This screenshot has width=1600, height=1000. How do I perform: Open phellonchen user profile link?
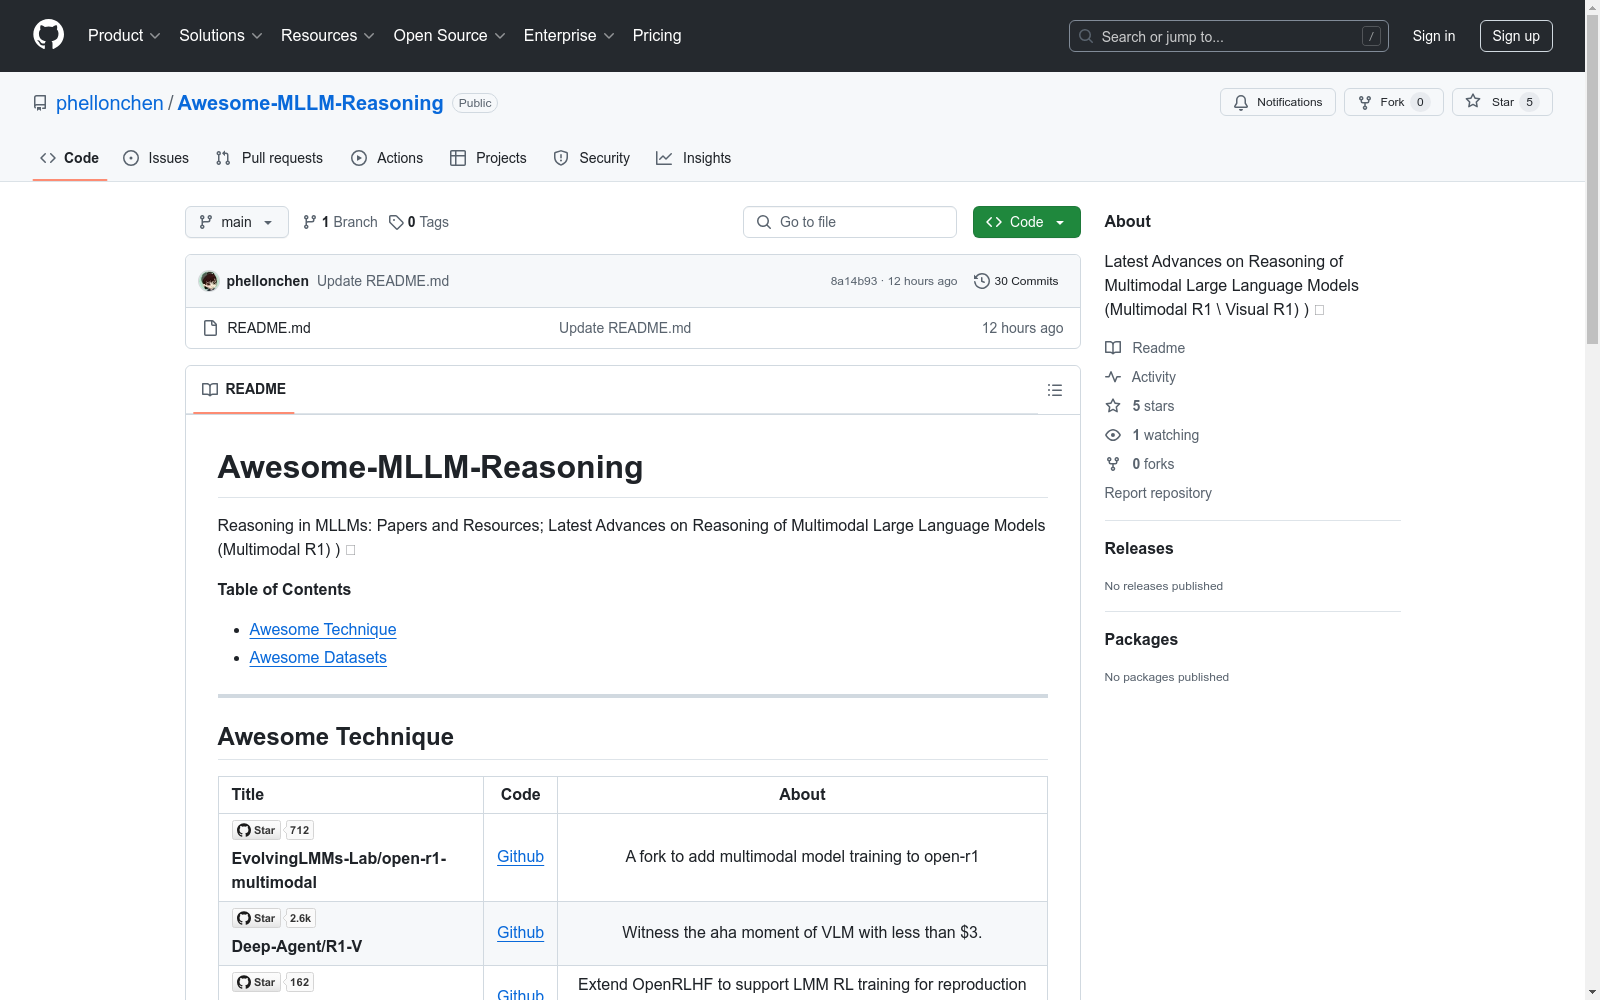[x=110, y=103]
